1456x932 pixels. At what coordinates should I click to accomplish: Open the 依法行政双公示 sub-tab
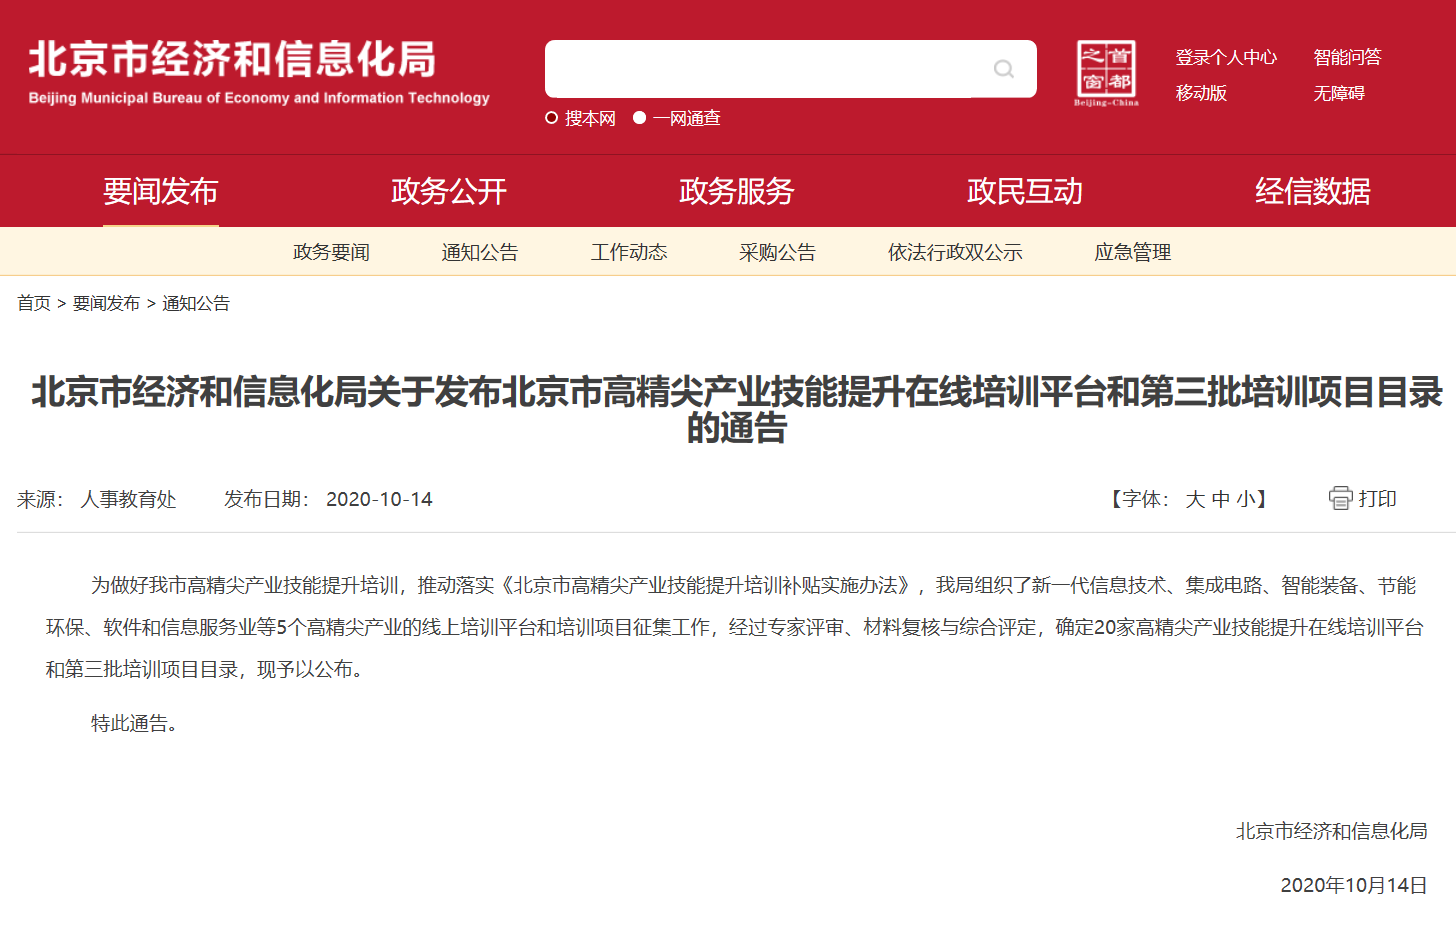tap(954, 252)
